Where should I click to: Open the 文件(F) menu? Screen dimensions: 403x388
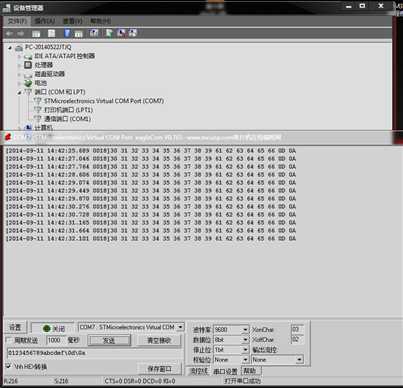click(x=17, y=21)
